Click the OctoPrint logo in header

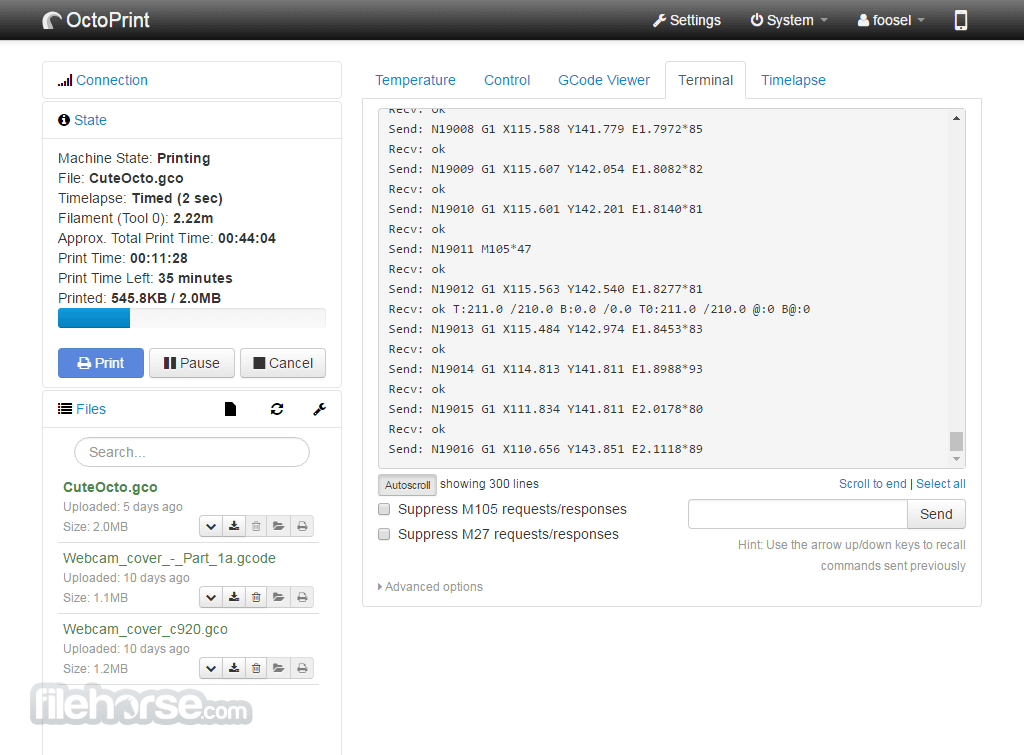(96, 20)
